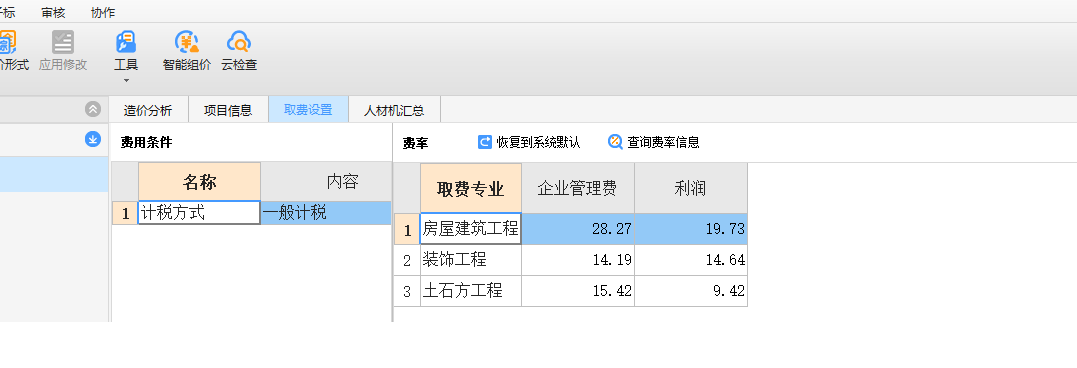Click the 9.42 profit value

(691, 291)
